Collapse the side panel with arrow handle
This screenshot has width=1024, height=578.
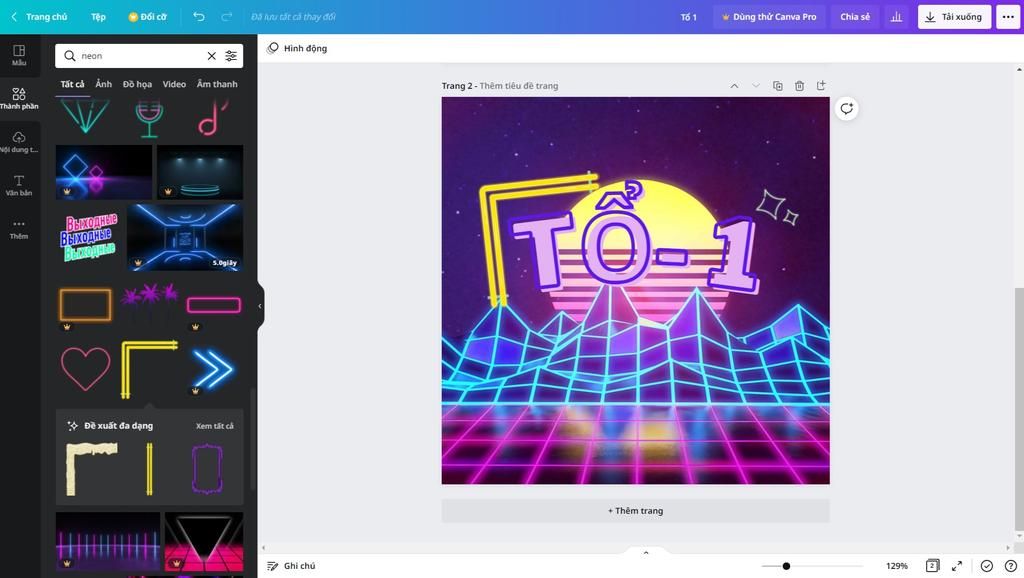pyautogui.click(x=260, y=306)
